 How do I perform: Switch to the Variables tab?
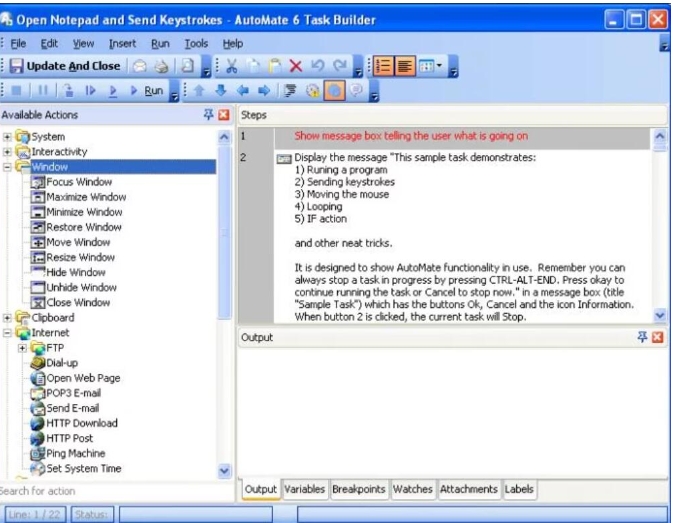click(304, 489)
